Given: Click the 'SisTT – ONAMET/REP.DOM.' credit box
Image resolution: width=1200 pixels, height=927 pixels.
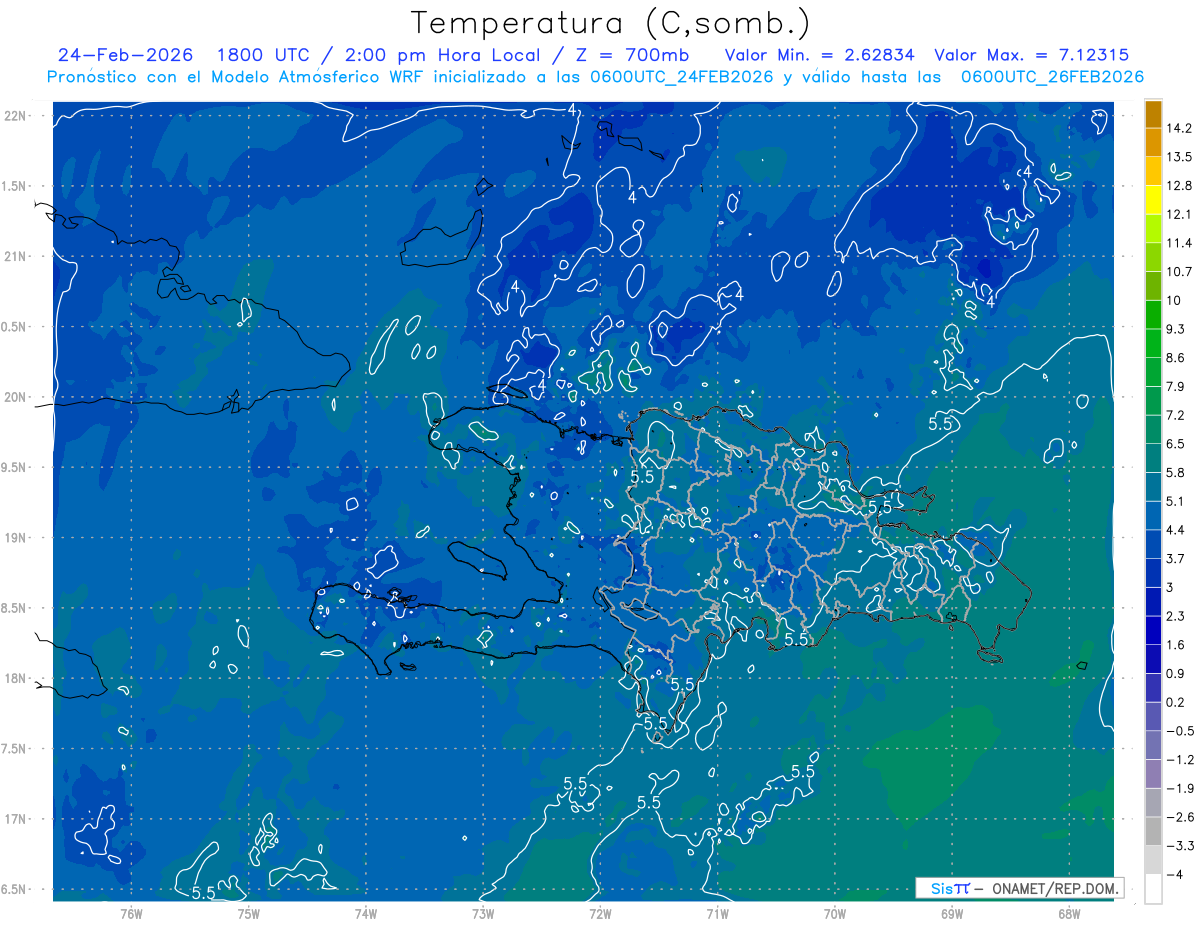Looking at the screenshot, I should pos(1019,888).
